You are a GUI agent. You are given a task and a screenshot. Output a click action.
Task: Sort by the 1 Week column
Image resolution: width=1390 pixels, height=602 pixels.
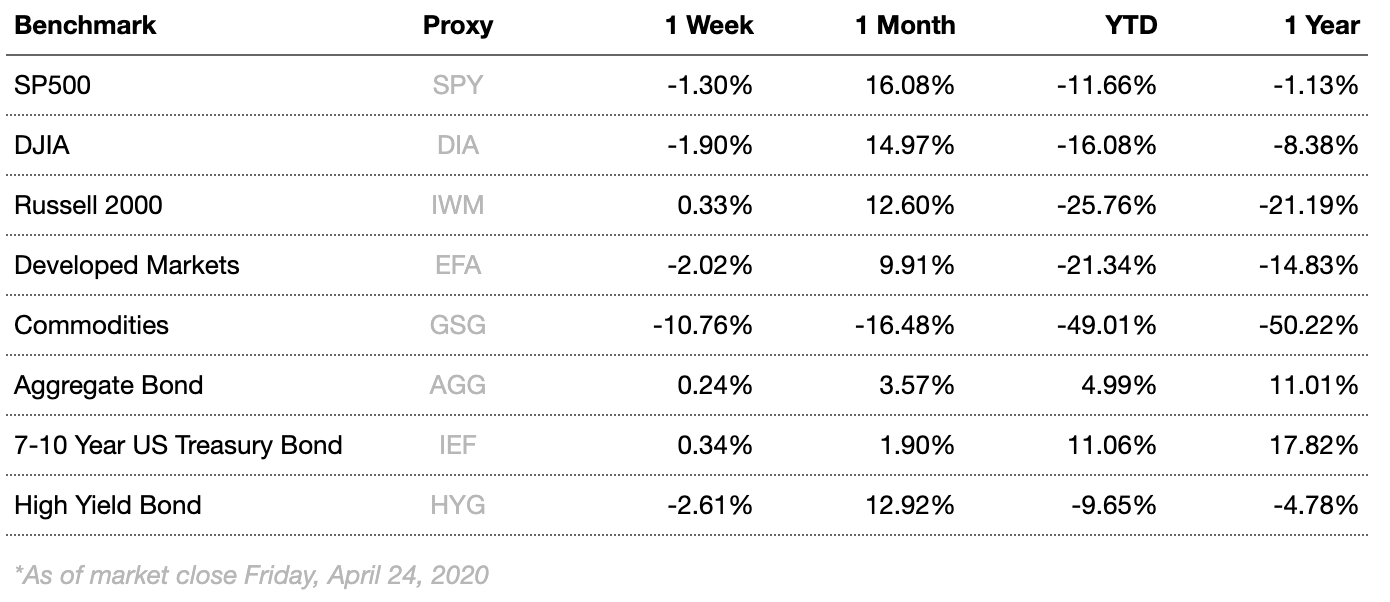coord(709,26)
